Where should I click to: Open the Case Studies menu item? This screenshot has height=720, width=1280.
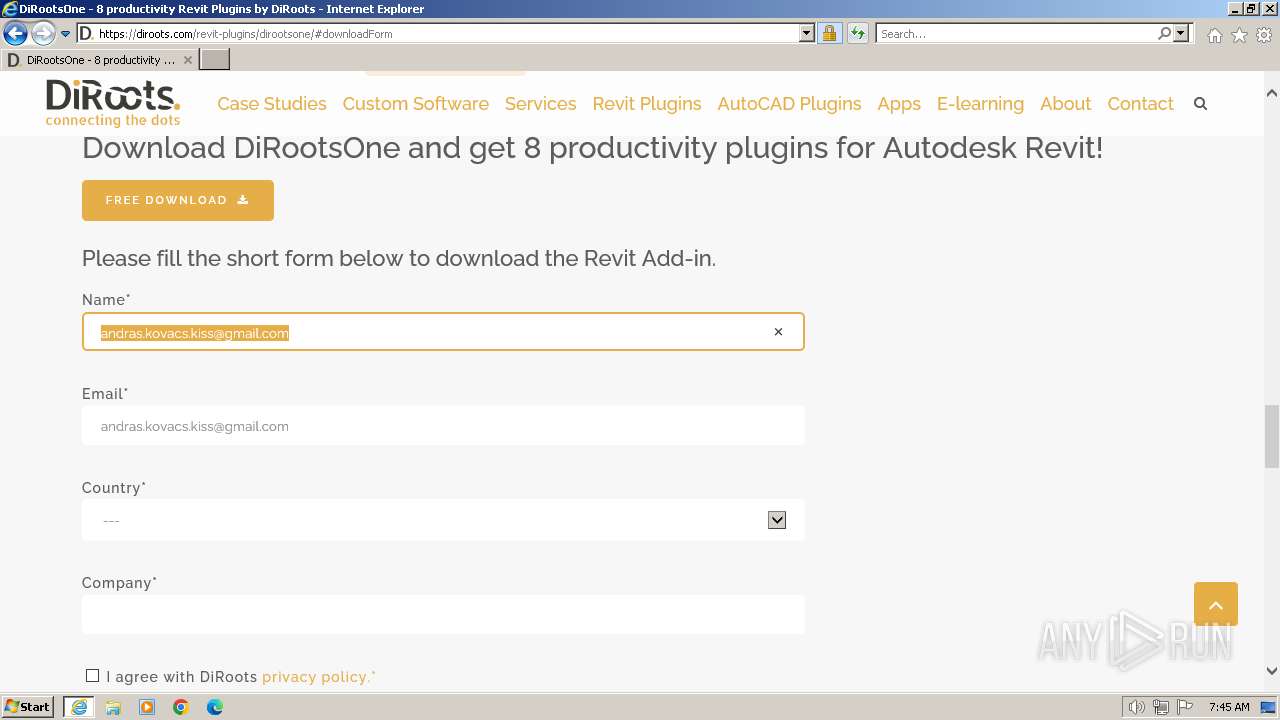tap(271, 104)
